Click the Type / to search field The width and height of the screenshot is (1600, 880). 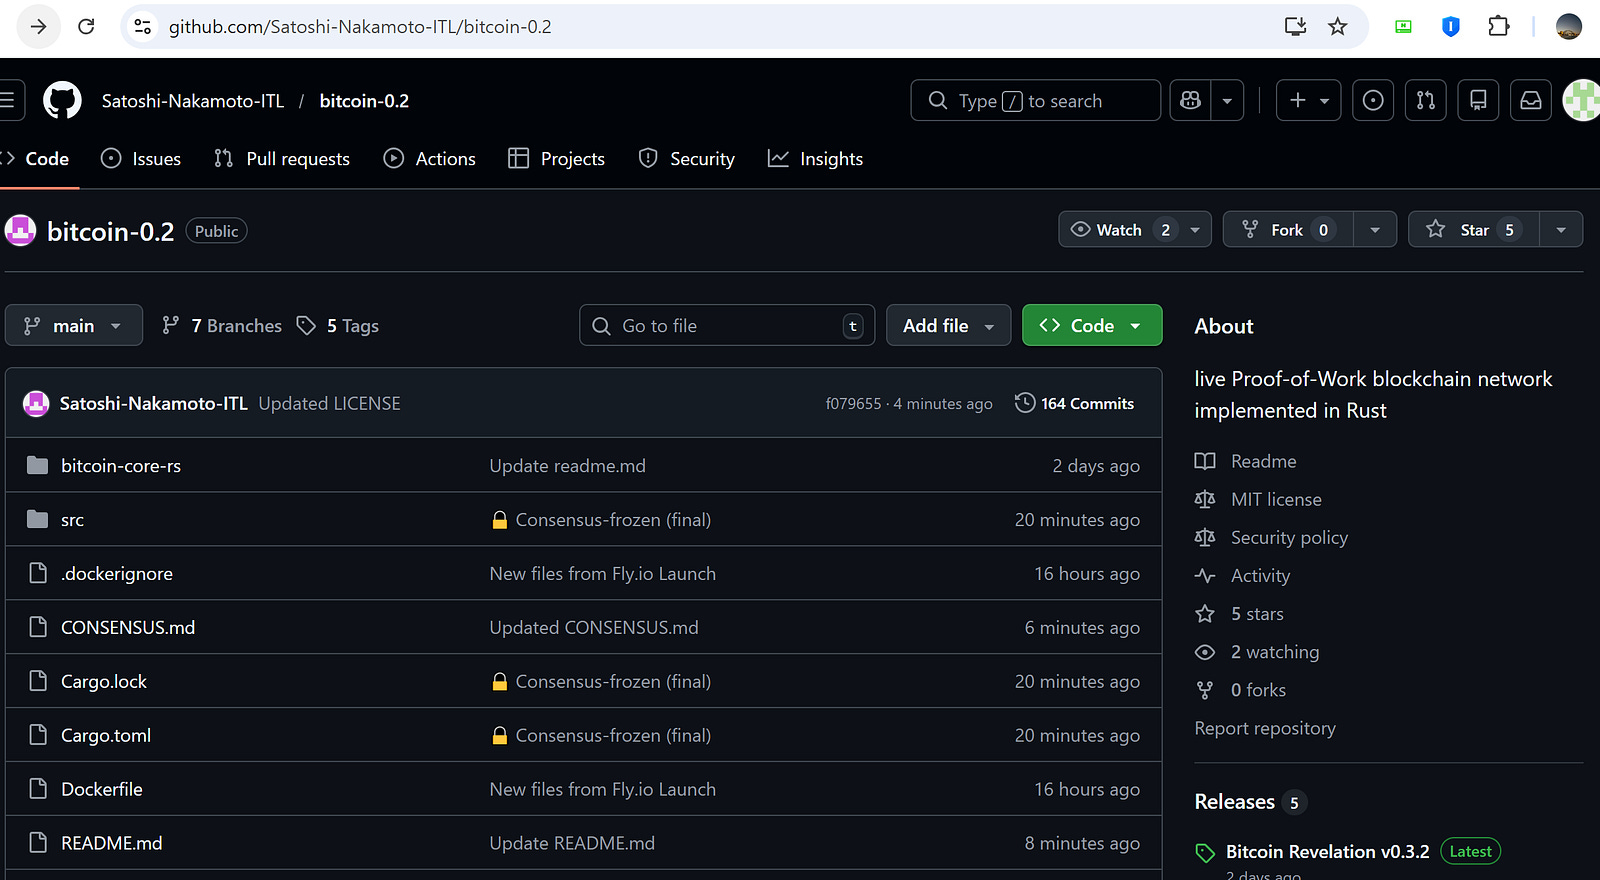[1035, 100]
